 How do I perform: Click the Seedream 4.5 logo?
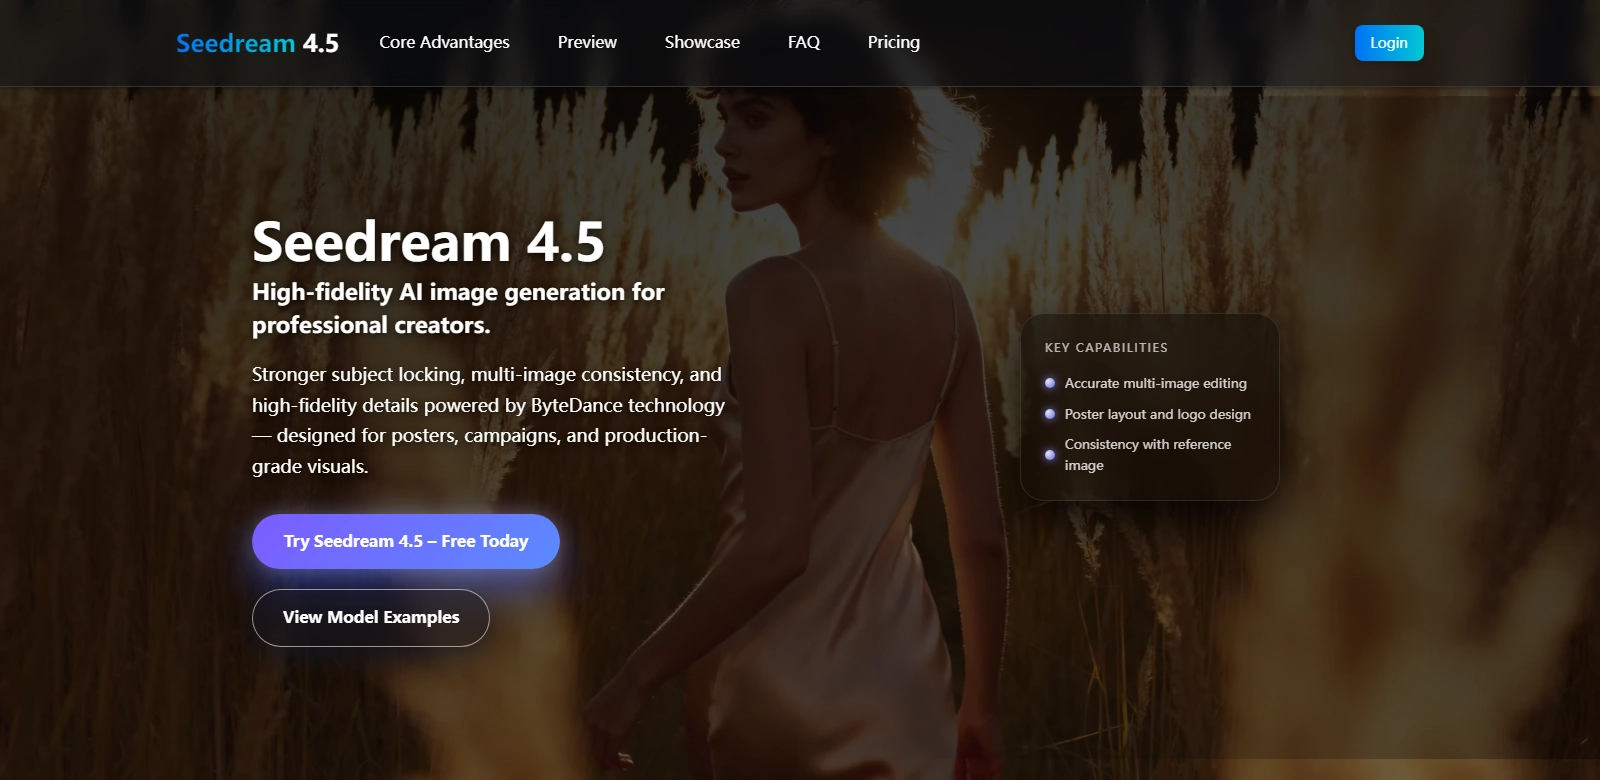point(257,43)
